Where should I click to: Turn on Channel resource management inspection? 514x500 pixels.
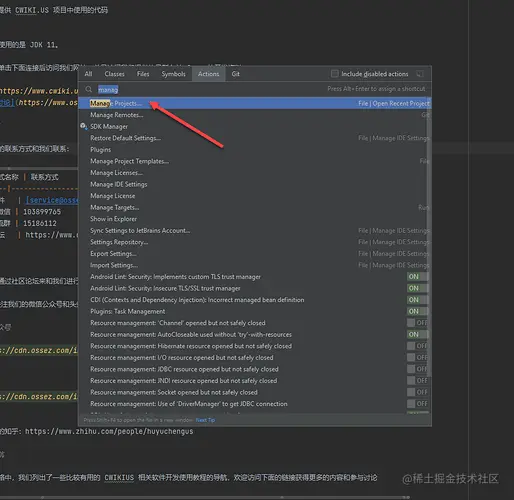click(x=417, y=323)
